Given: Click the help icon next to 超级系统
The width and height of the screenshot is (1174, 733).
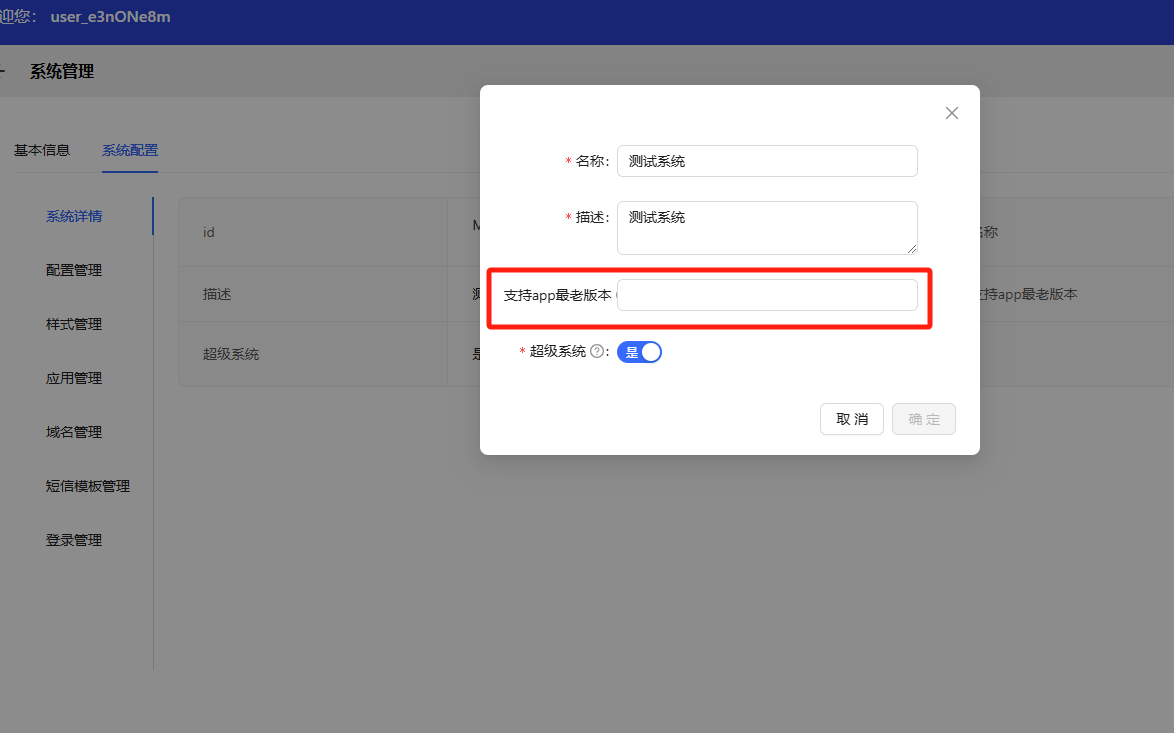Looking at the screenshot, I should point(597,352).
